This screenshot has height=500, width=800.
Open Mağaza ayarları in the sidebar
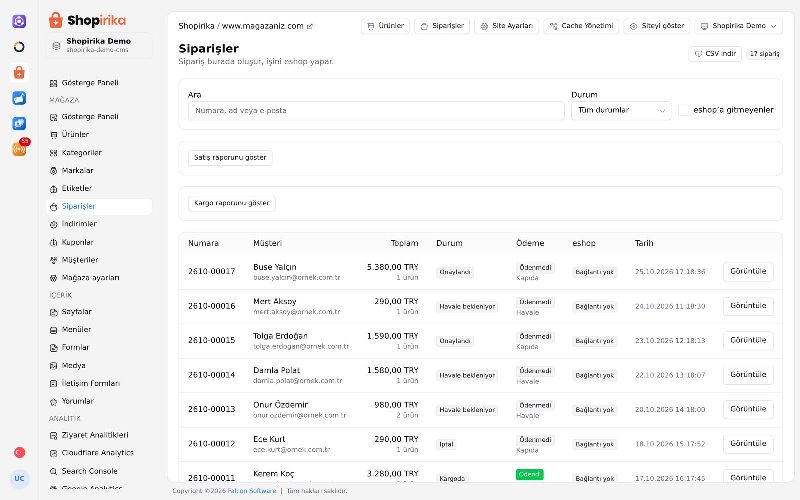98,278
